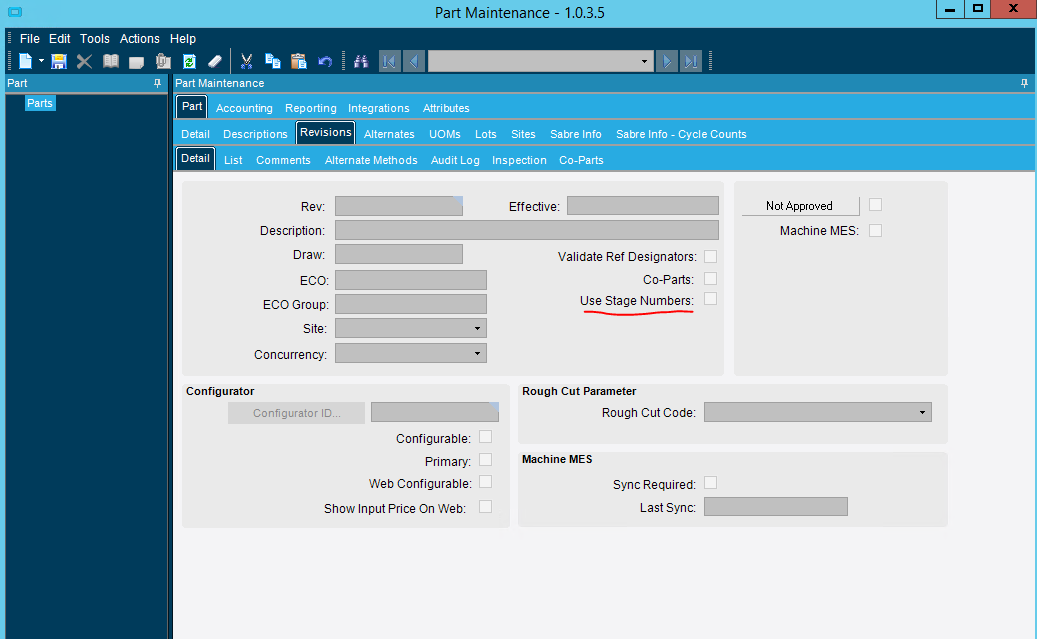Cut data using the scissors icon
Image resolution: width=1037 pixels, height=639 pixels.
pos(246,61)
